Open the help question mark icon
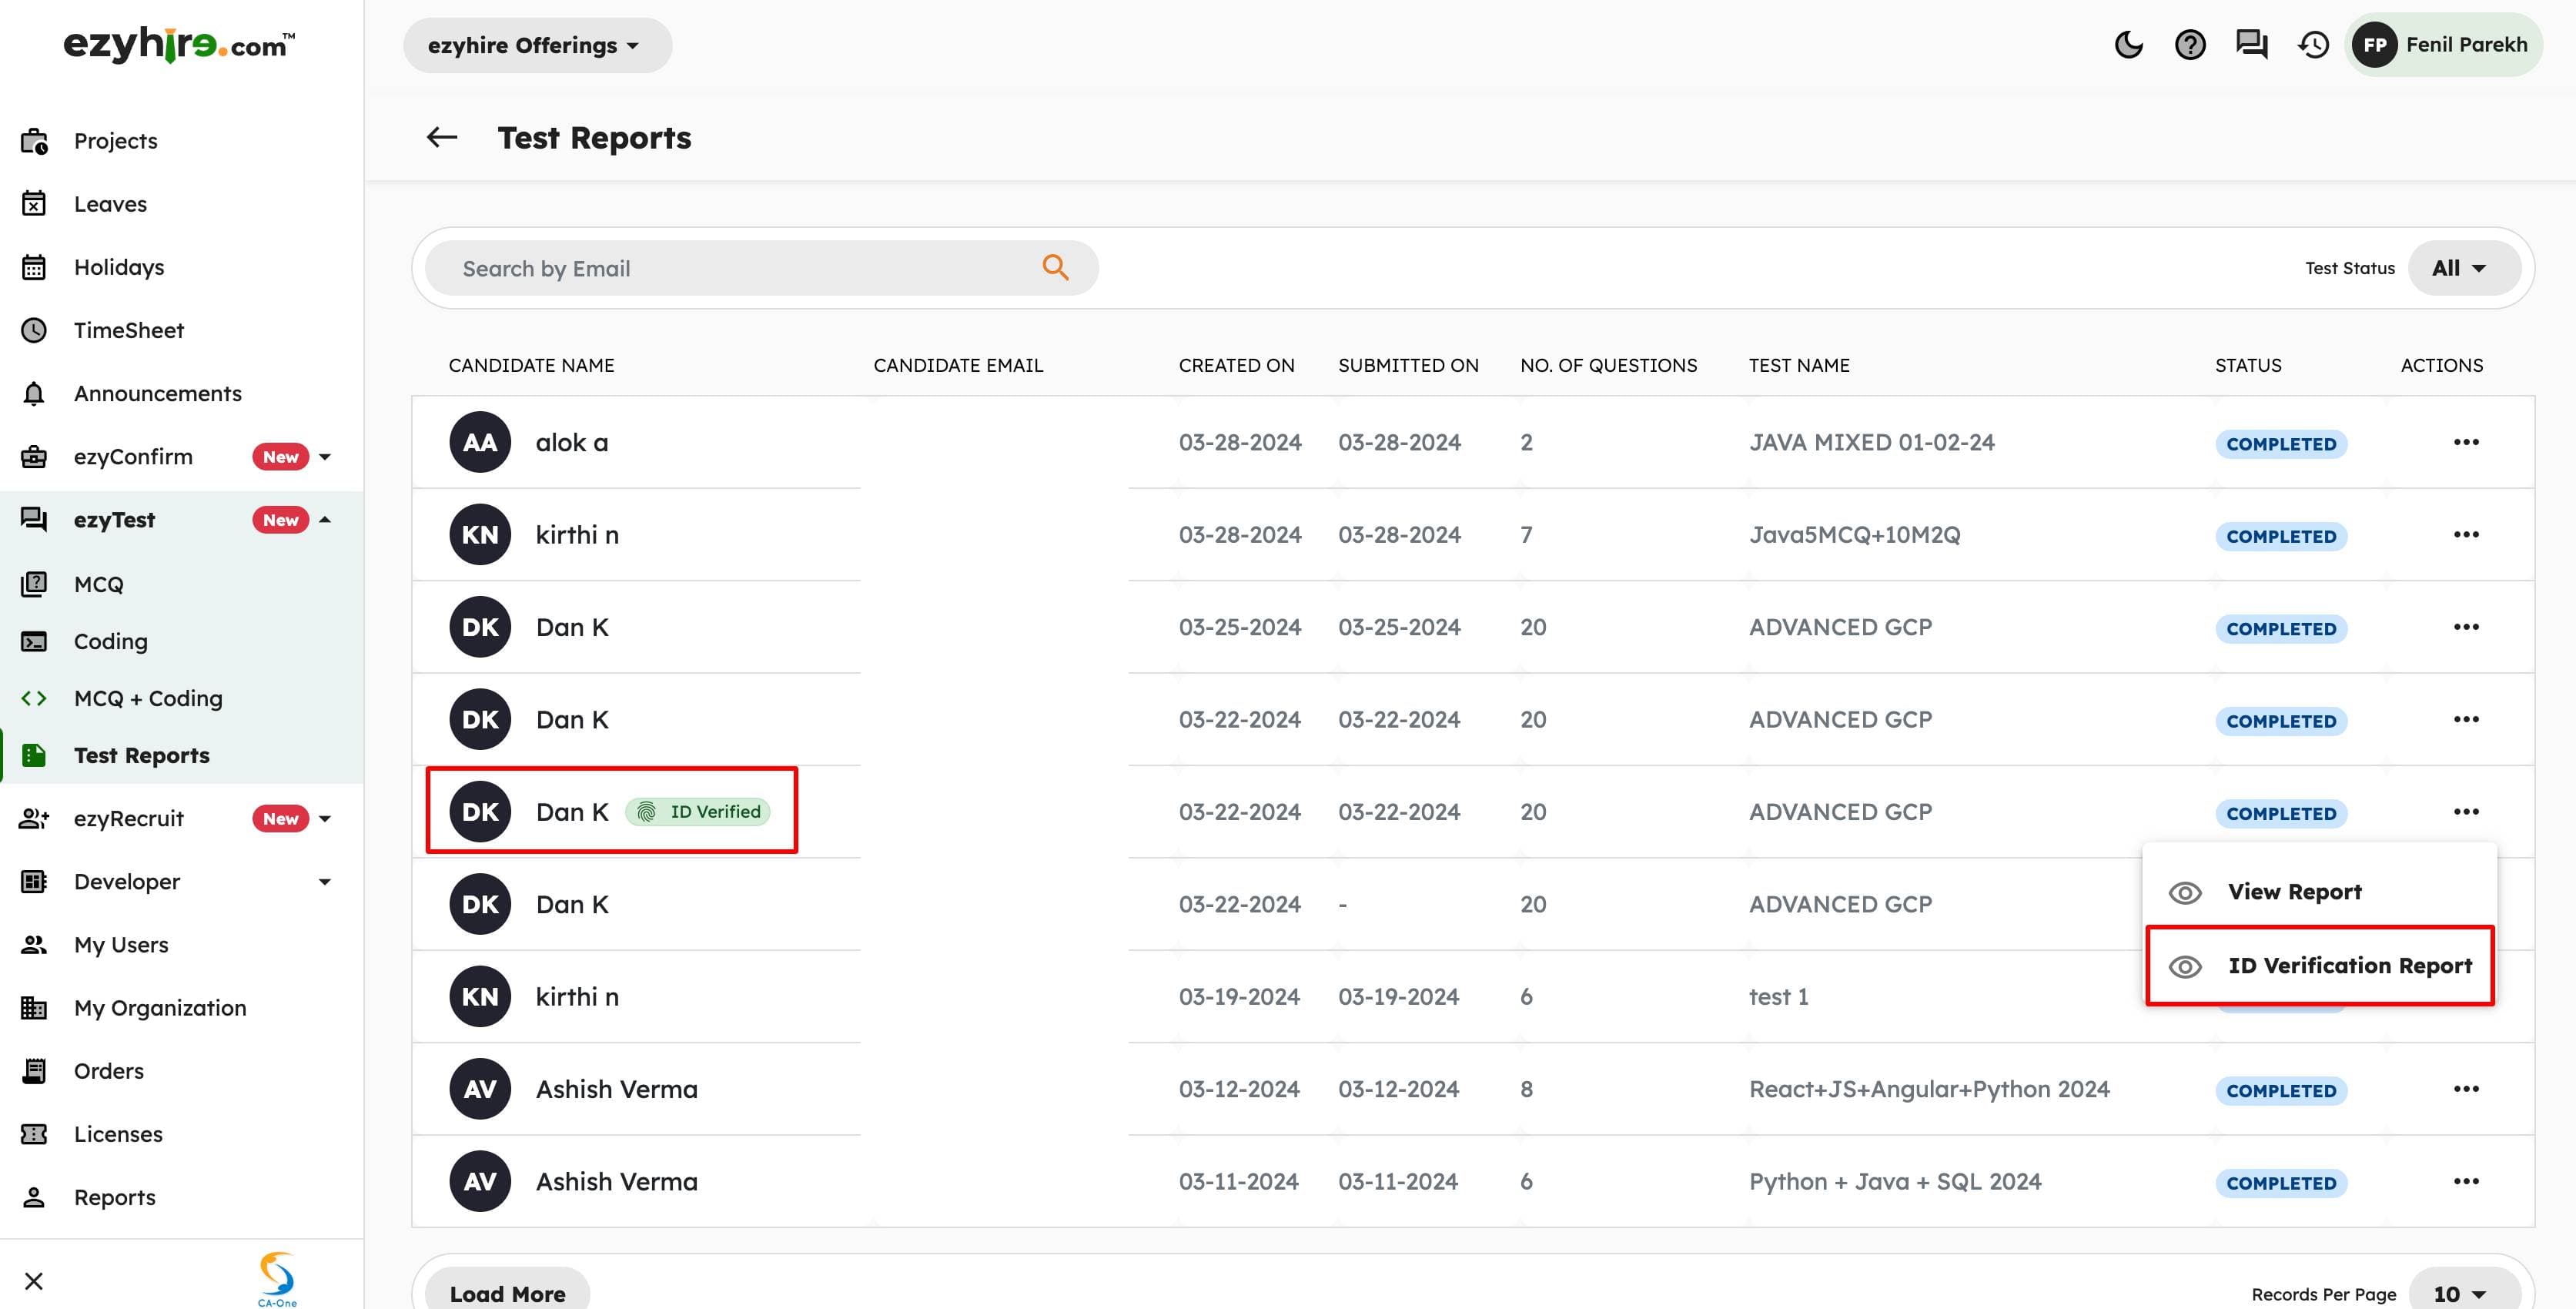This screenshot has width=2576, height=1309. 2190,45
